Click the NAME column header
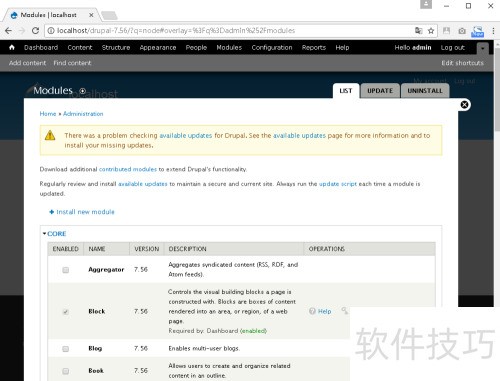 pos(97,249)
